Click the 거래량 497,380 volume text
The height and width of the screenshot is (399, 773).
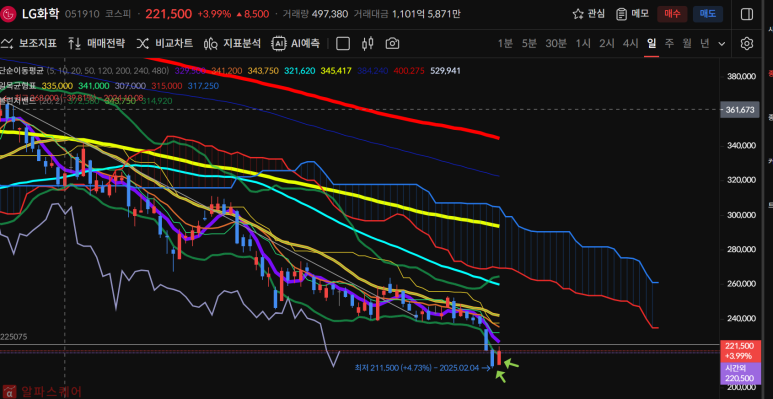315,14
